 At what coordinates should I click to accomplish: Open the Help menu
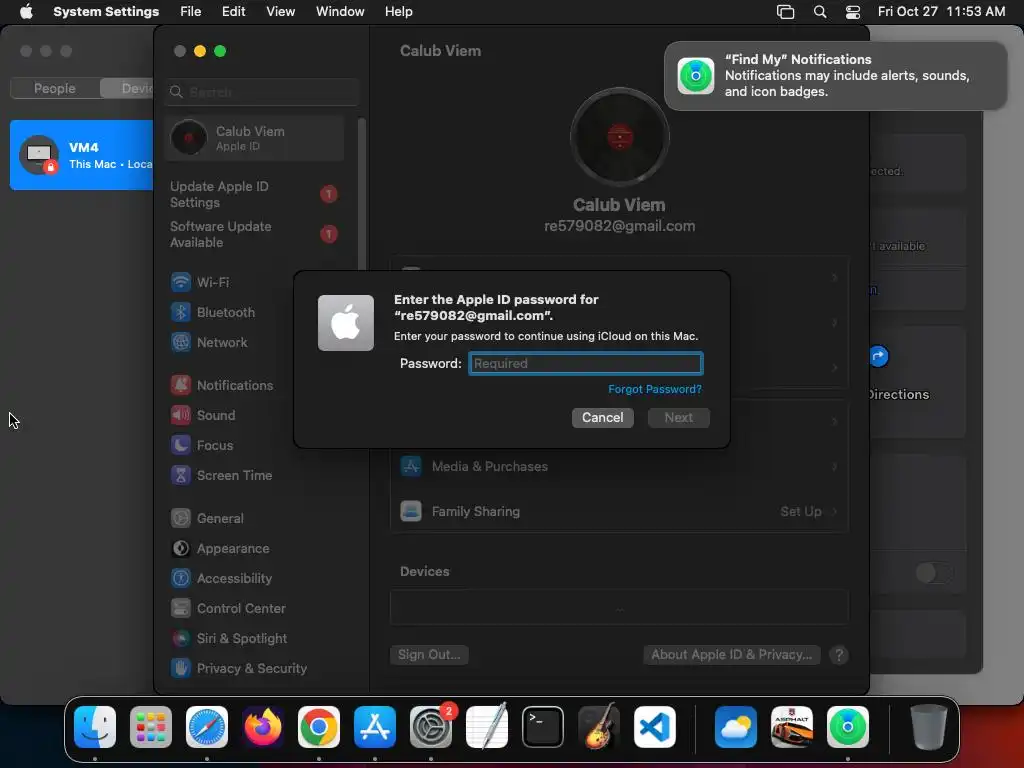pyautogui.click(x=398, y=12)
